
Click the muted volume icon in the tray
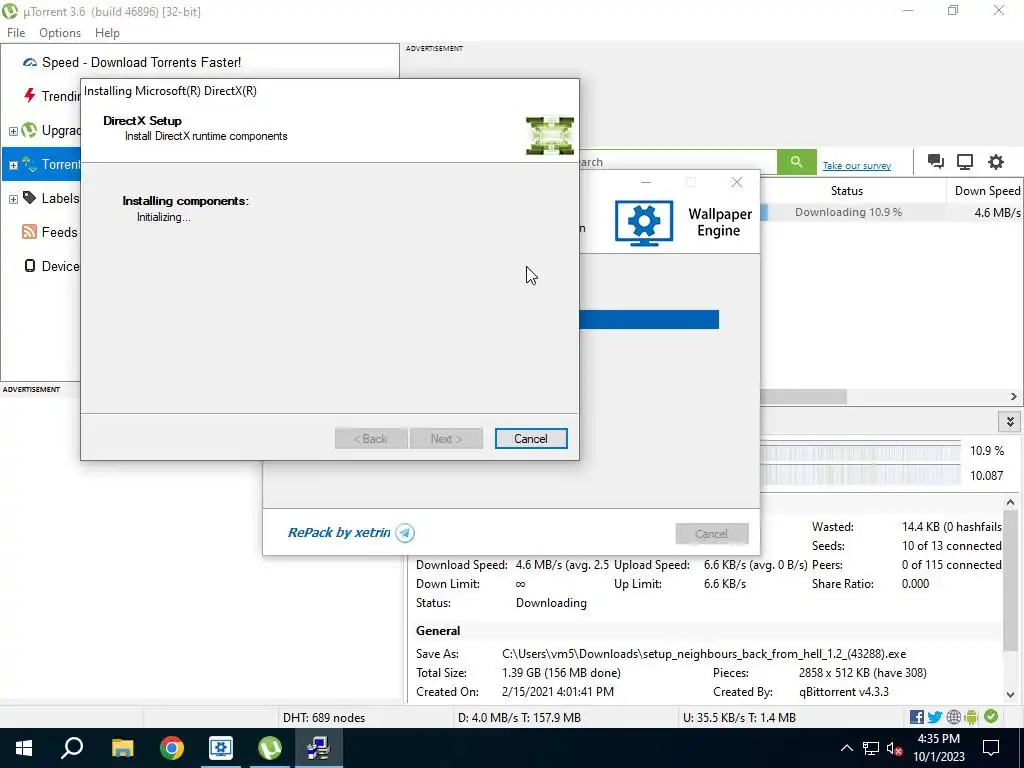click(x=894, y=748)
